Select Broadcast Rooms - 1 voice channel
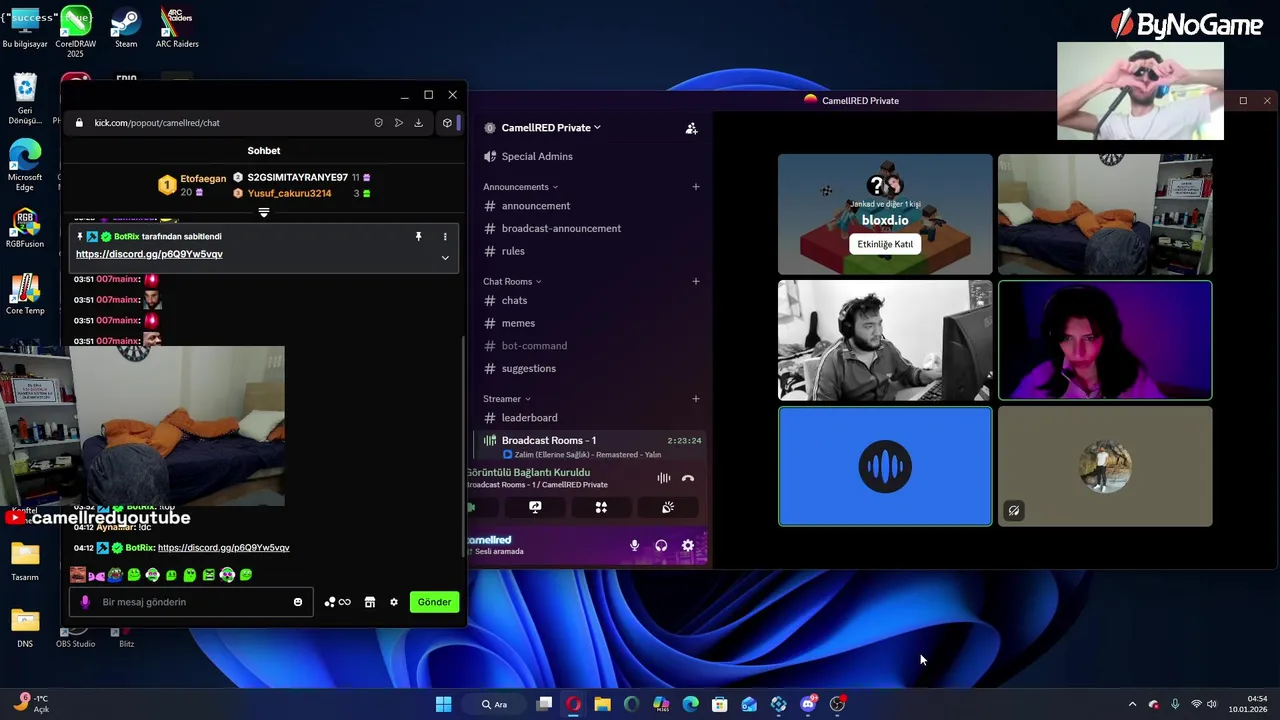Image resolution: width=1280 pixels, height=720 pixels. [x=591, y=441]
